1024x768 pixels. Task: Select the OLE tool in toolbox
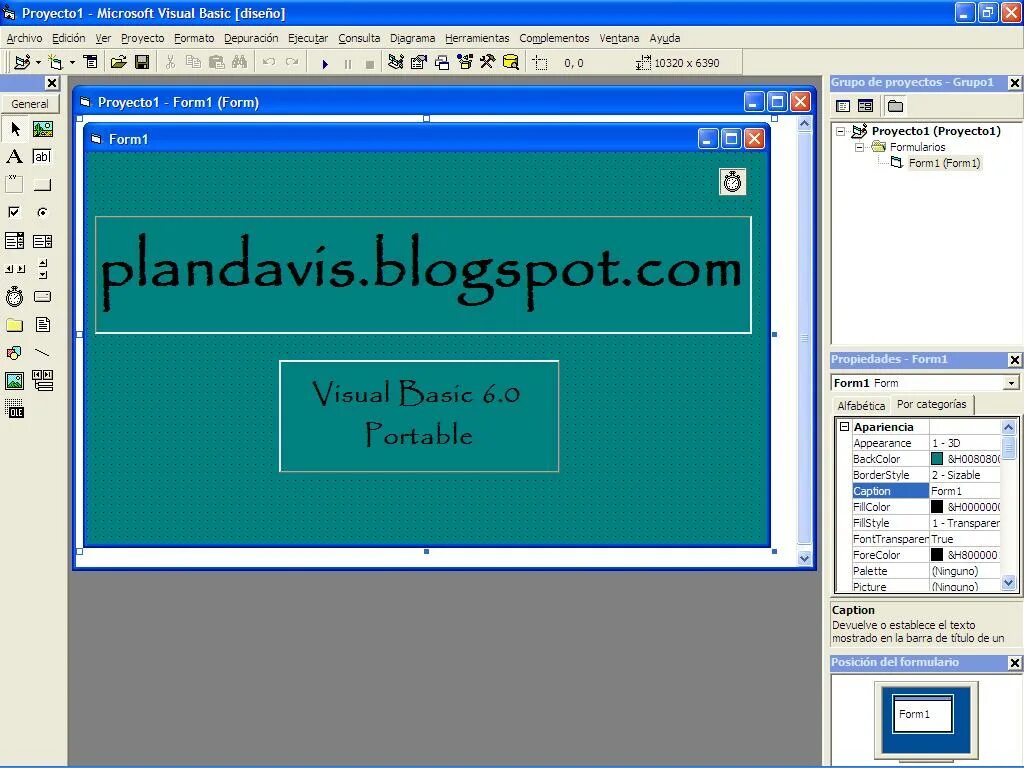point(15,409)
